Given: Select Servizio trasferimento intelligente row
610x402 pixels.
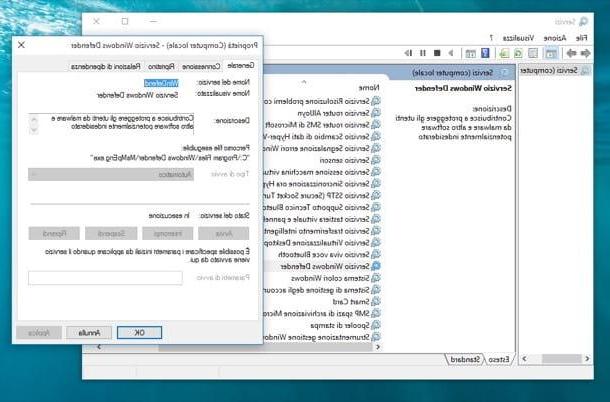Looking at the screenshot, I should click(322, 231).
